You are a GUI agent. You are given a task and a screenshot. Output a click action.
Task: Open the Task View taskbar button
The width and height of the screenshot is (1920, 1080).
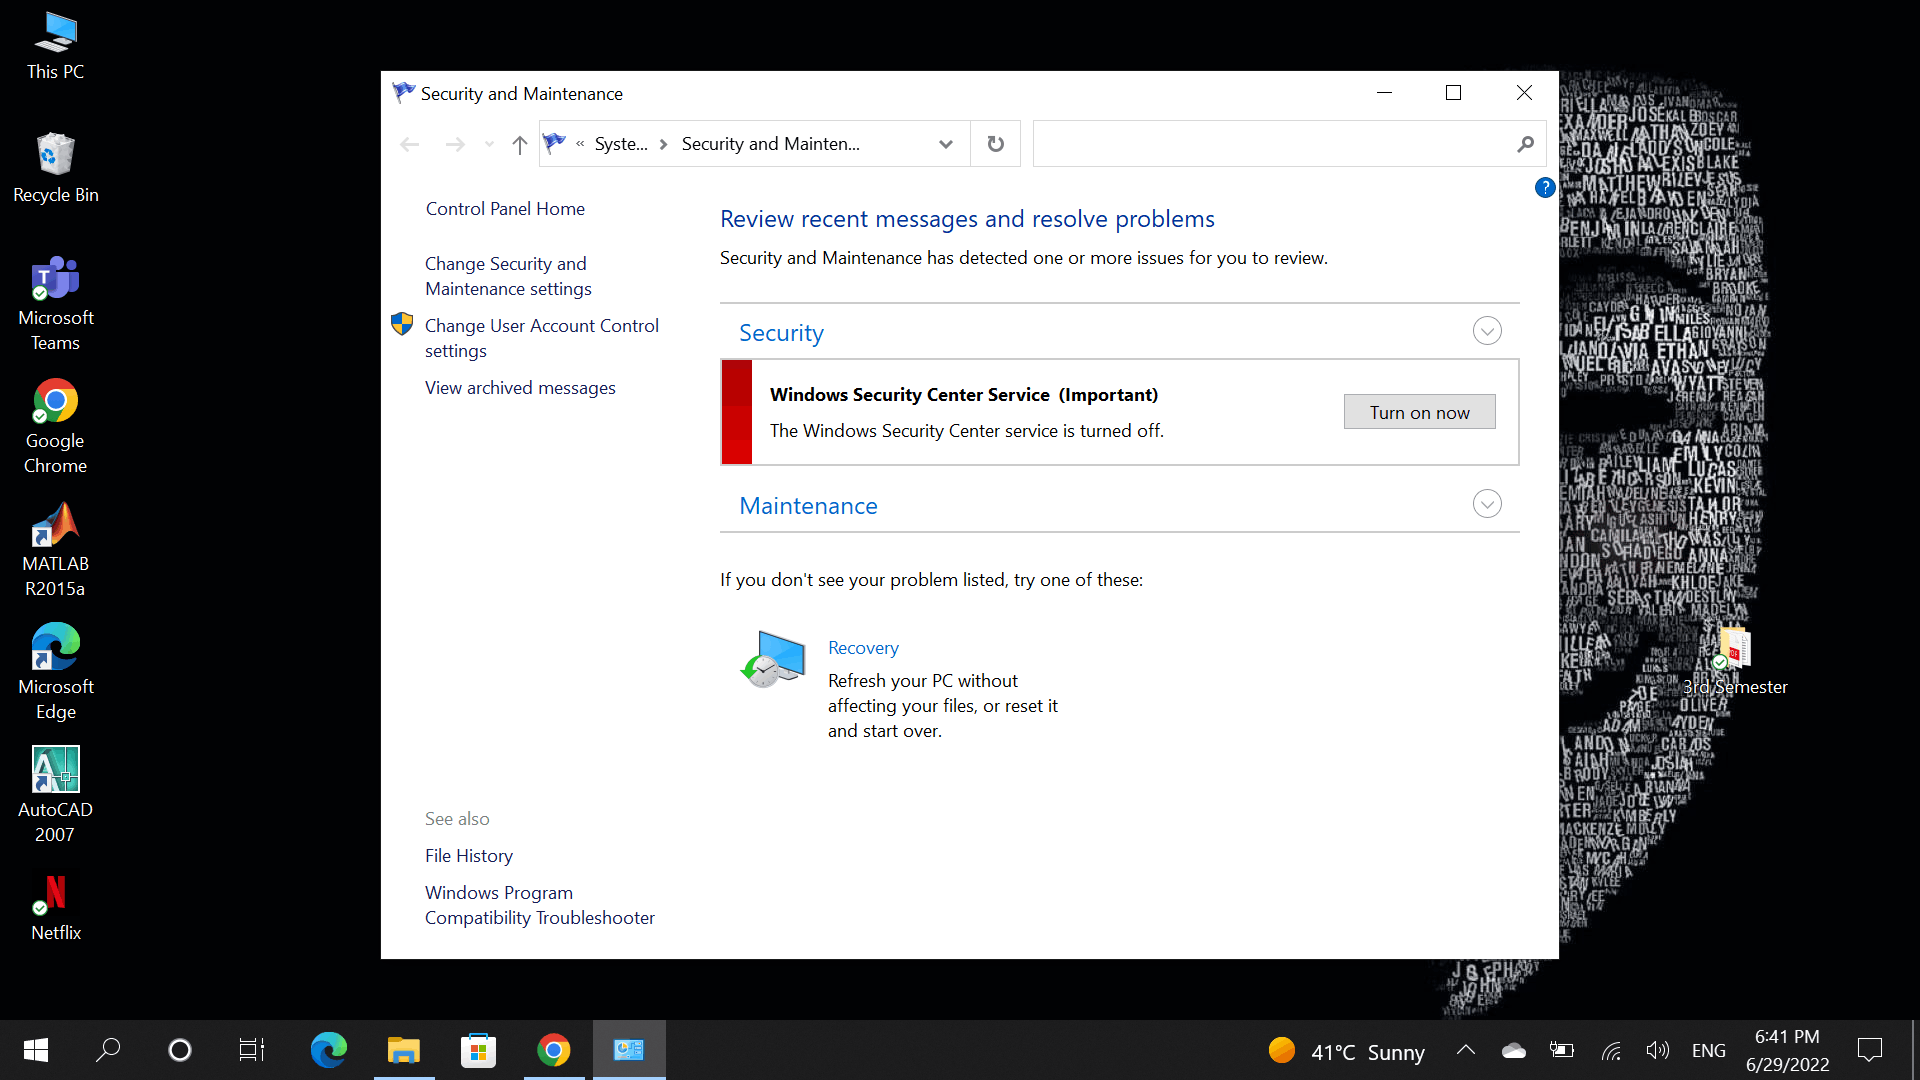251,1050
